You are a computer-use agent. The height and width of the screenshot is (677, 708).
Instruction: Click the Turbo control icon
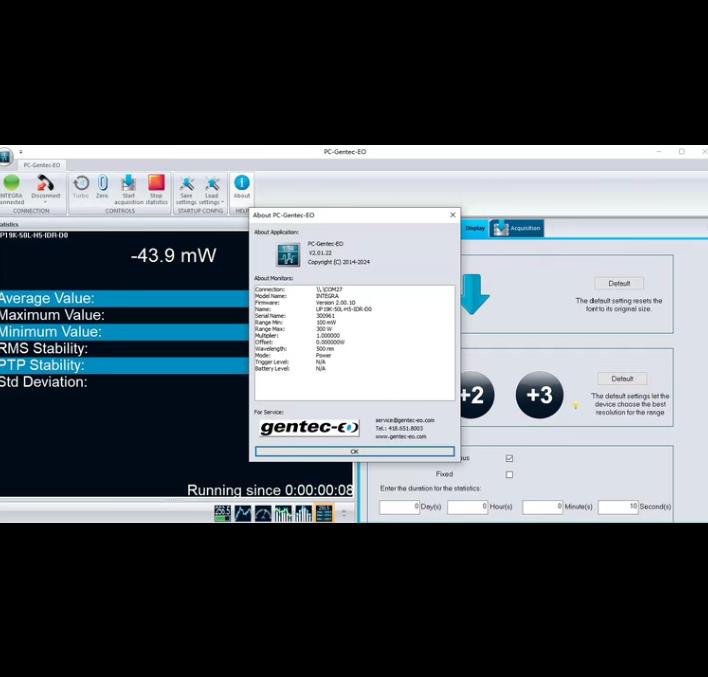pyautogui.click(x=81, y=183)
